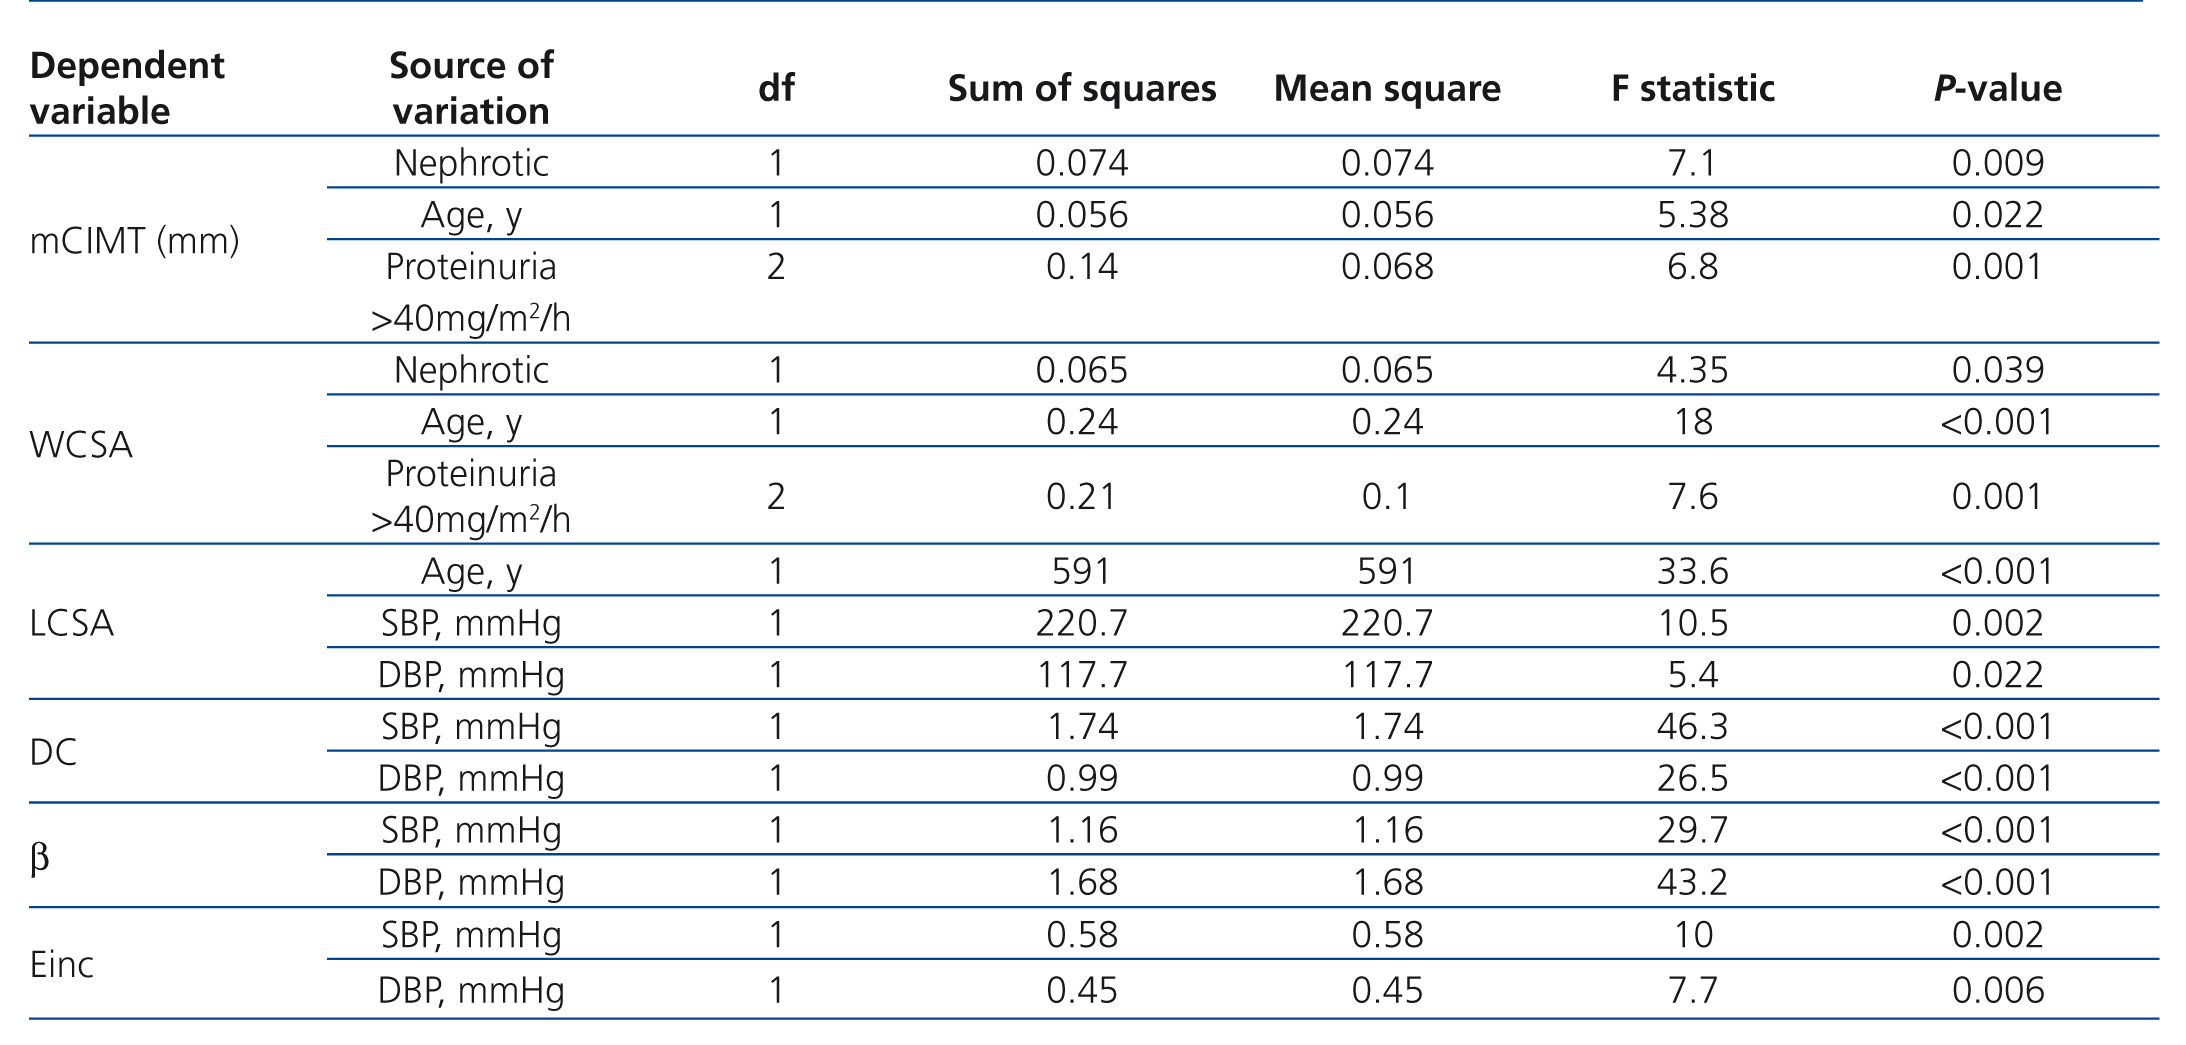Select the "df" column header

click(x=776, y=89)
